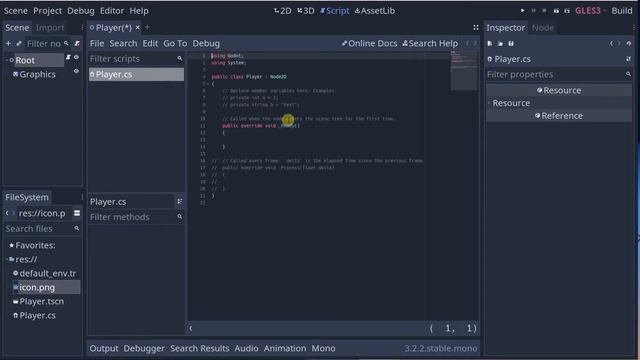Toggle alphabetical sorting of methods list
640x360 pixels.
pos(180,202)
